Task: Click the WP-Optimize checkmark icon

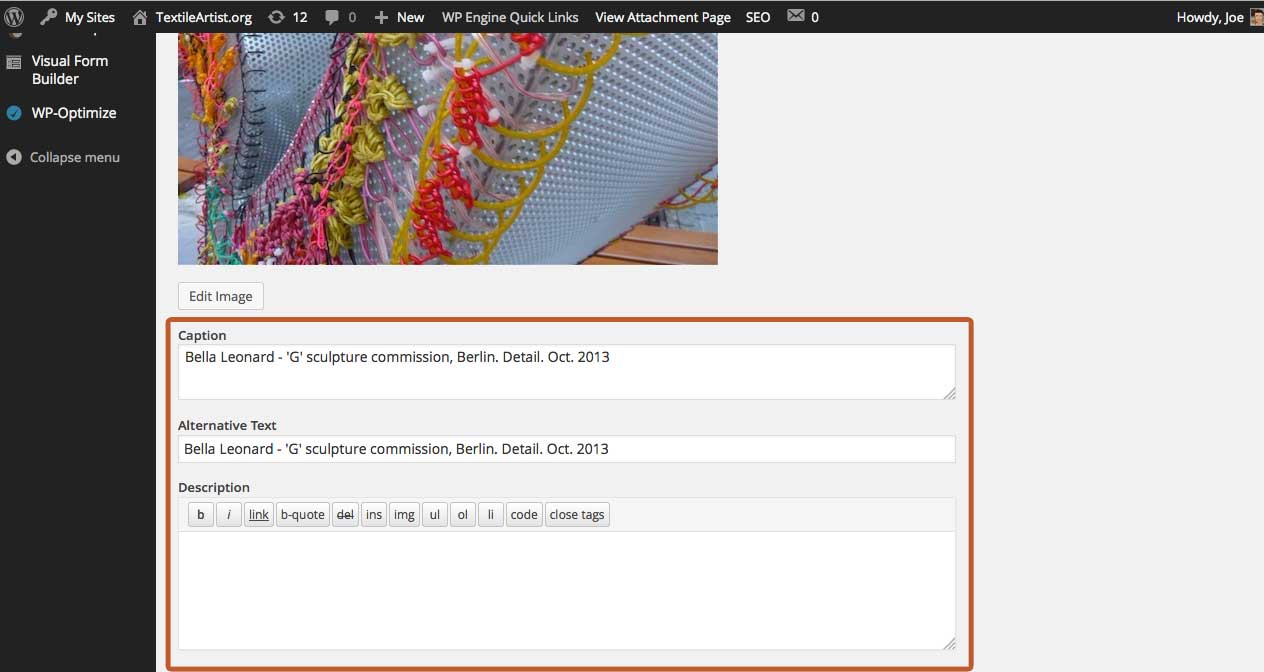Action: click(14, 113)
